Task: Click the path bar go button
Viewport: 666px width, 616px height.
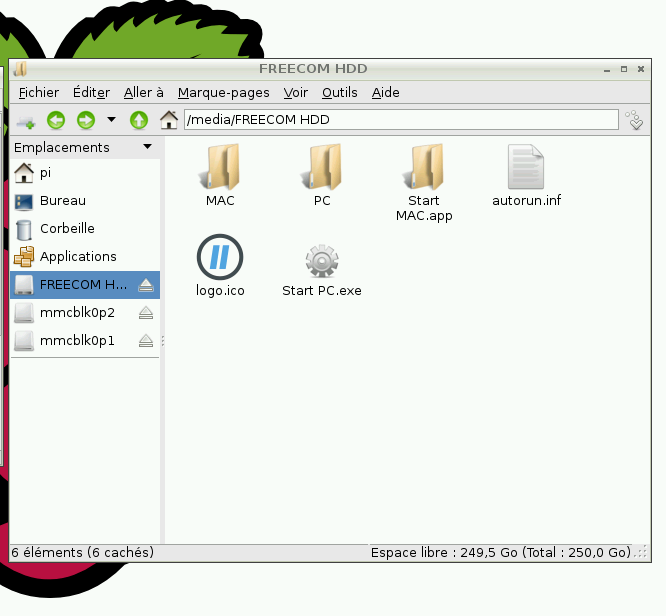Action: (x=636, y=120)
